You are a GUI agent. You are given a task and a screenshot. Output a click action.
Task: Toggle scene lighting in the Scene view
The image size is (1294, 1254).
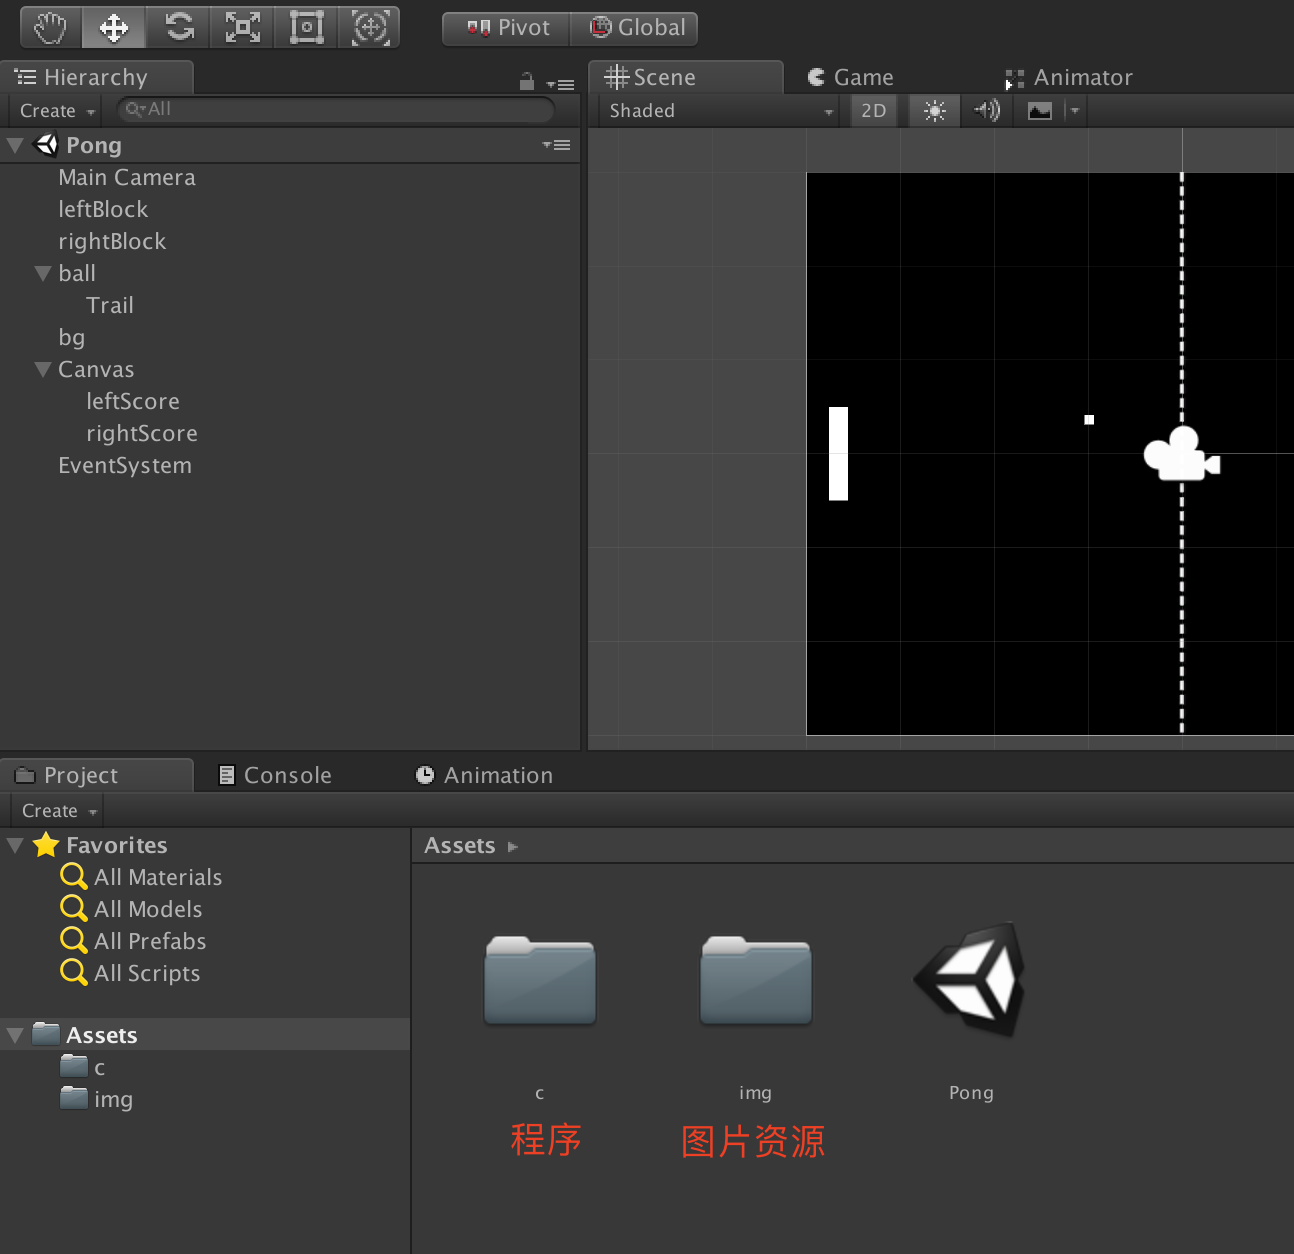tap(933, 110)
